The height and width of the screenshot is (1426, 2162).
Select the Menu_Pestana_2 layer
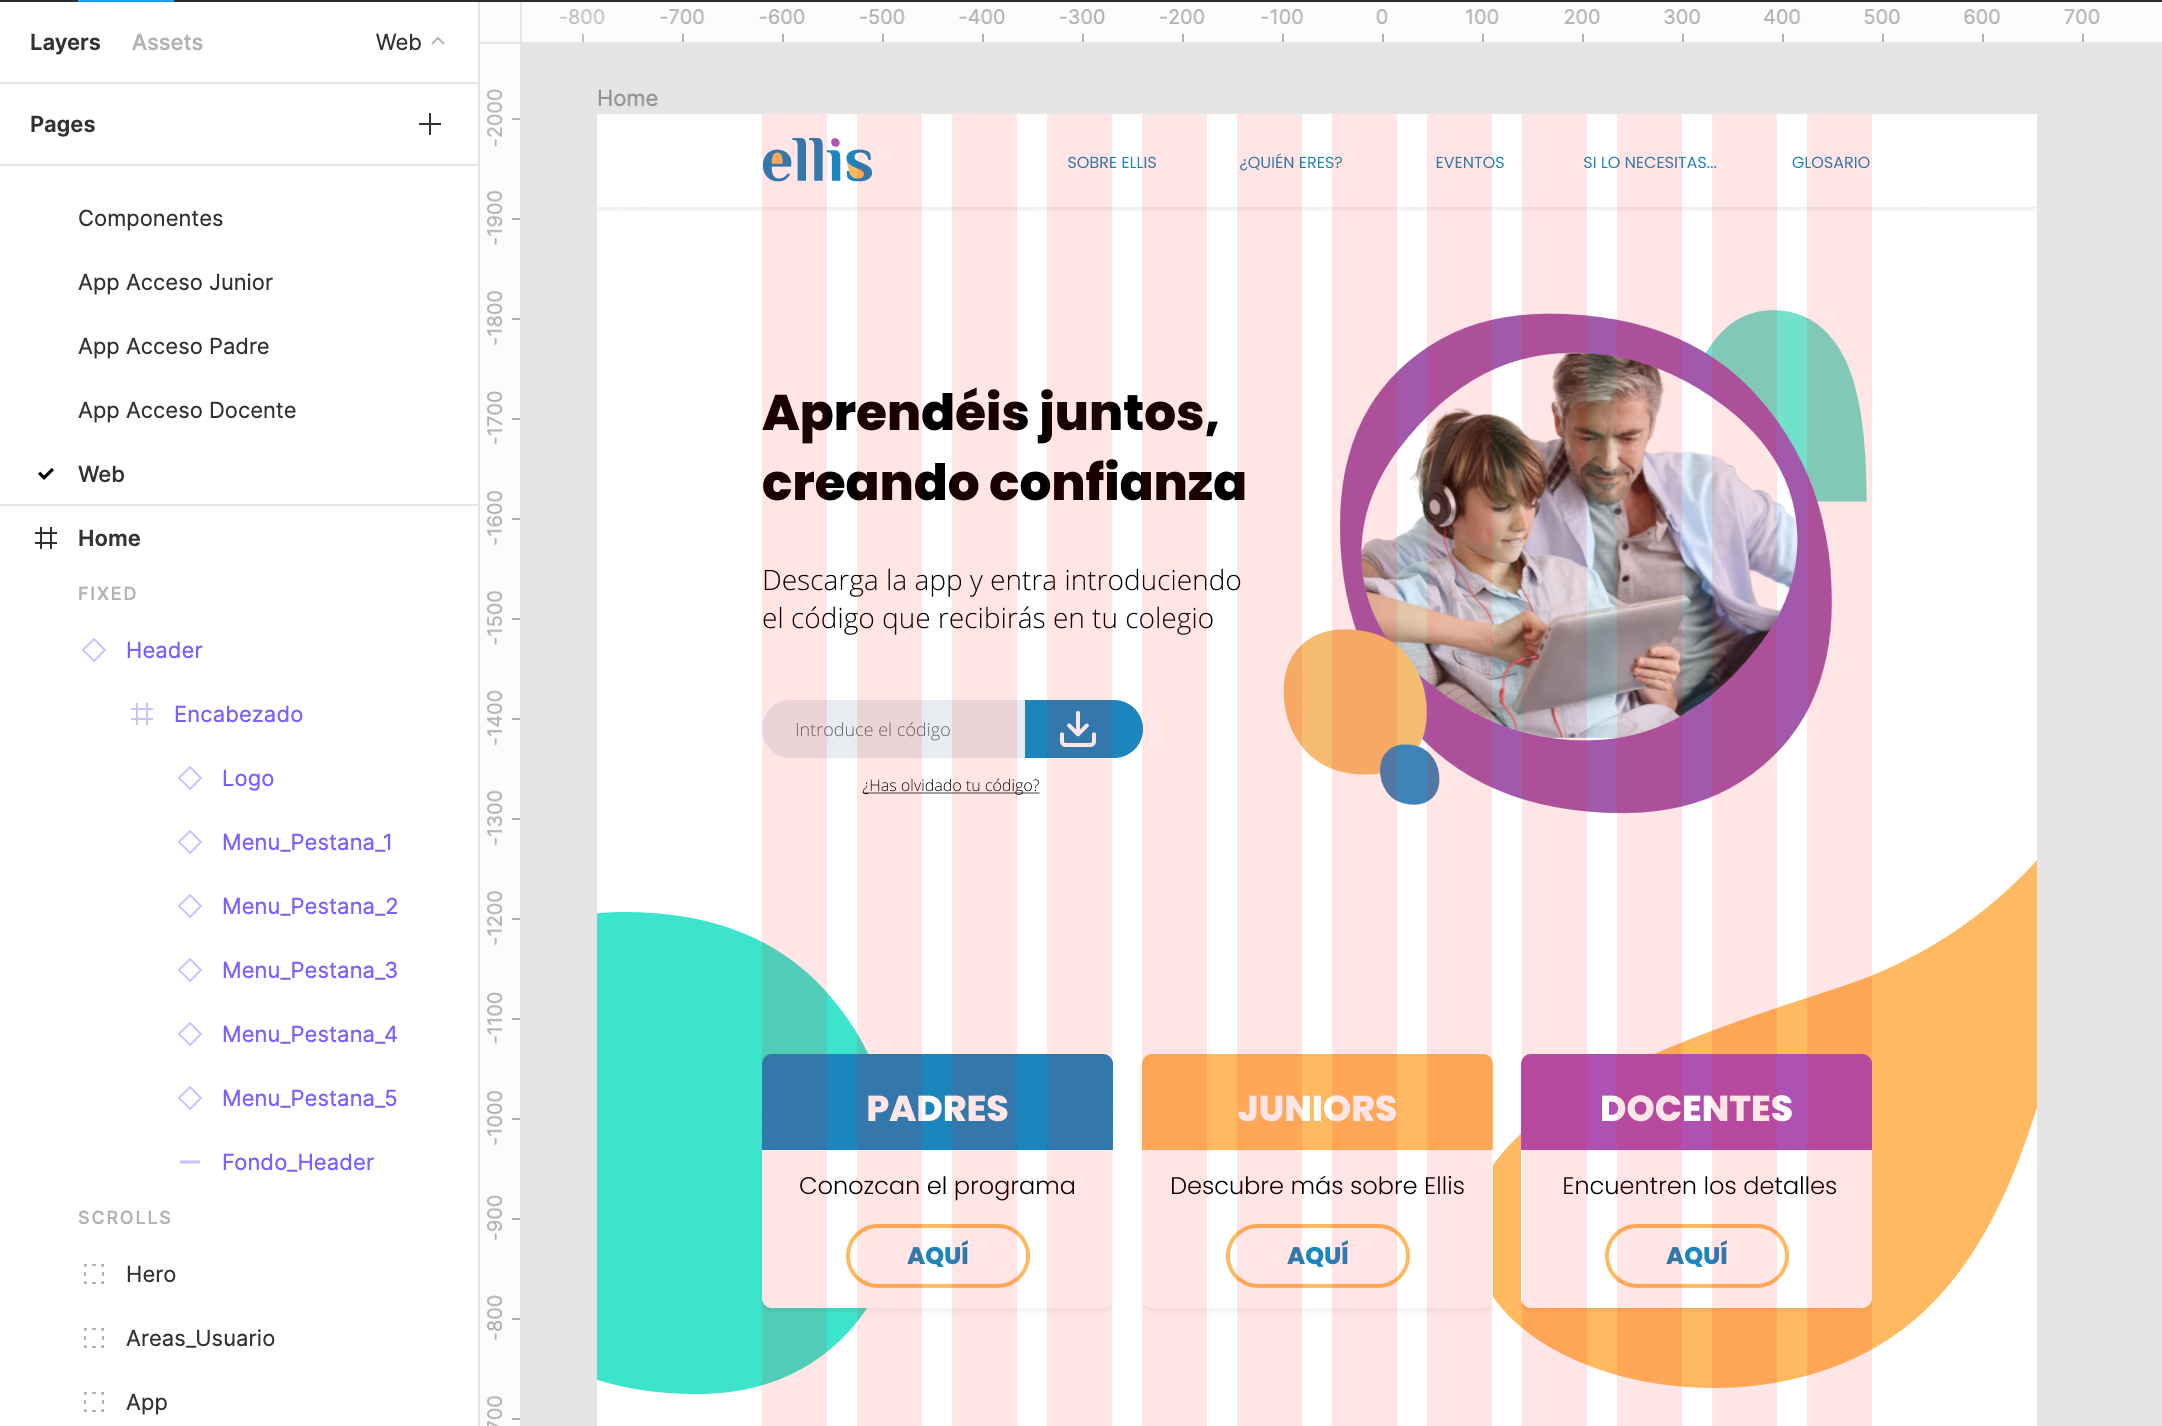310,906
